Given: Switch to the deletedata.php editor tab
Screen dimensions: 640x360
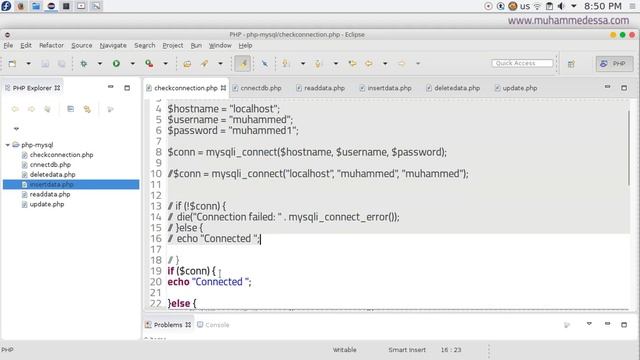Looking at the screenshot, I should [x=453, y=88].
